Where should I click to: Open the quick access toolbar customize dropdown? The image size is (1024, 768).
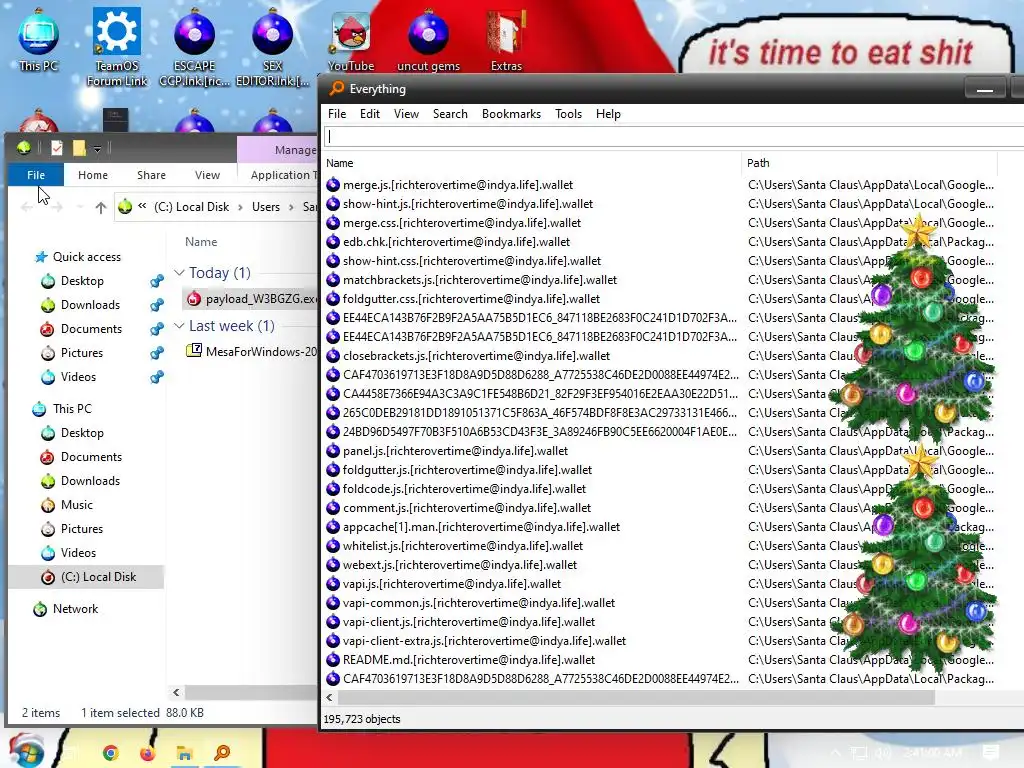tap(97, 149)
